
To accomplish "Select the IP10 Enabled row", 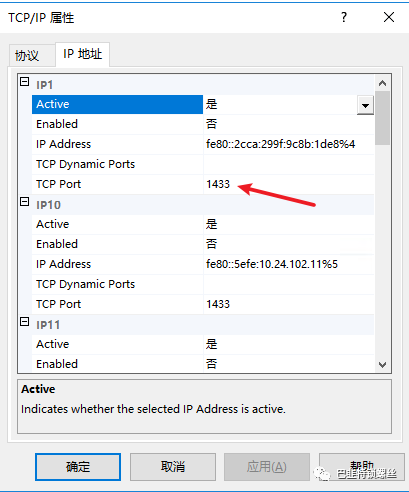I will click(203, 244).
